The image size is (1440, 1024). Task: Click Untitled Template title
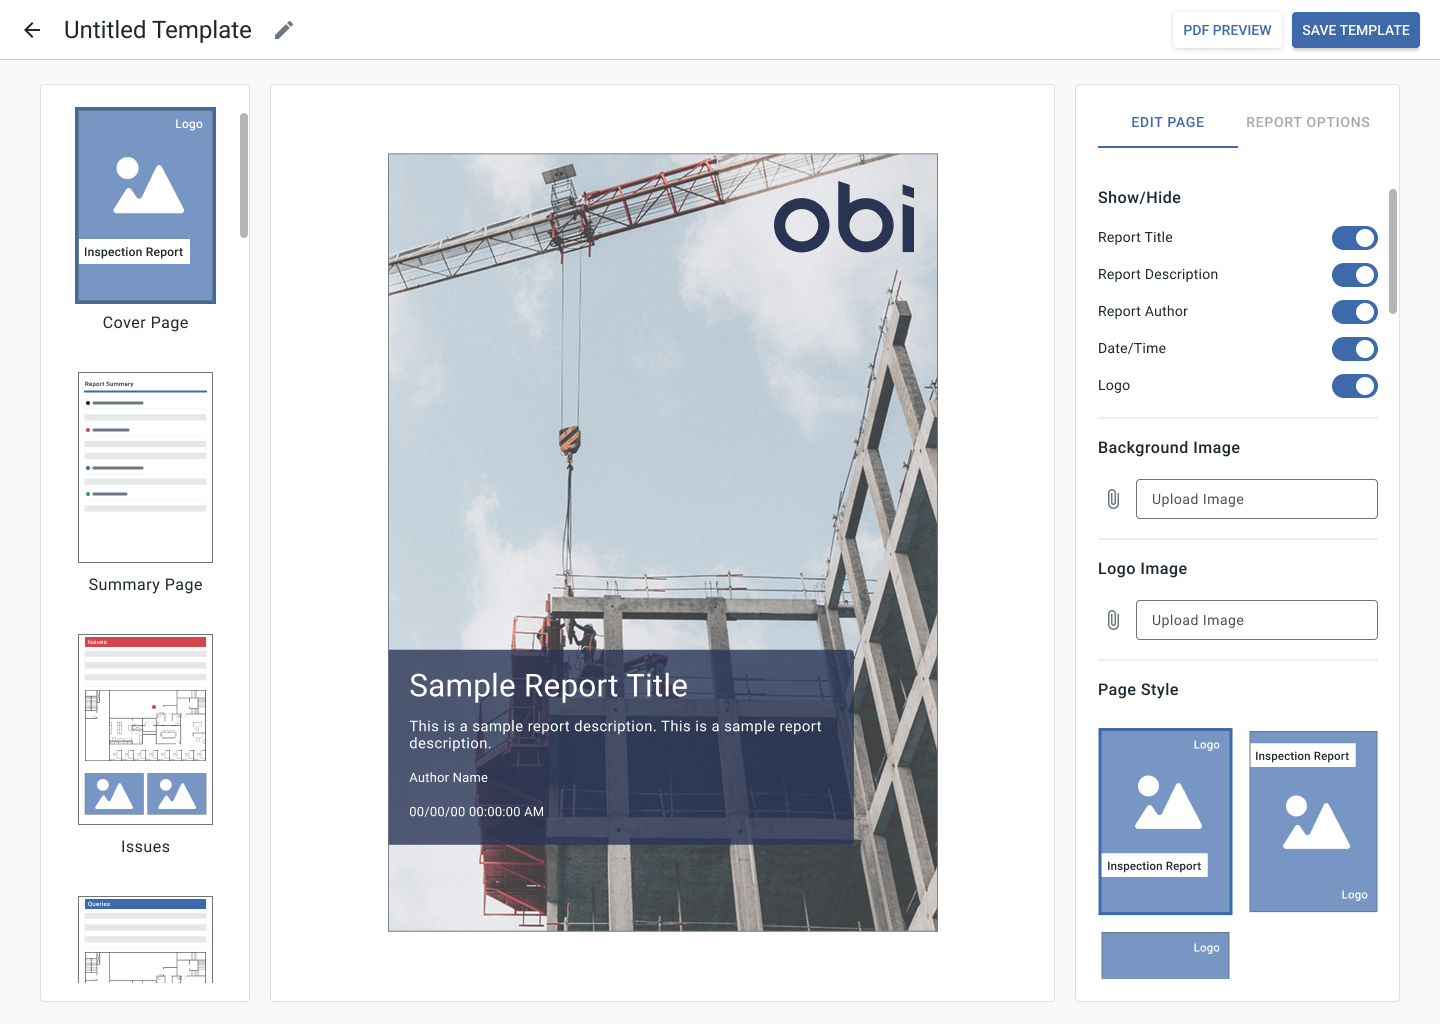coord(158,30)
